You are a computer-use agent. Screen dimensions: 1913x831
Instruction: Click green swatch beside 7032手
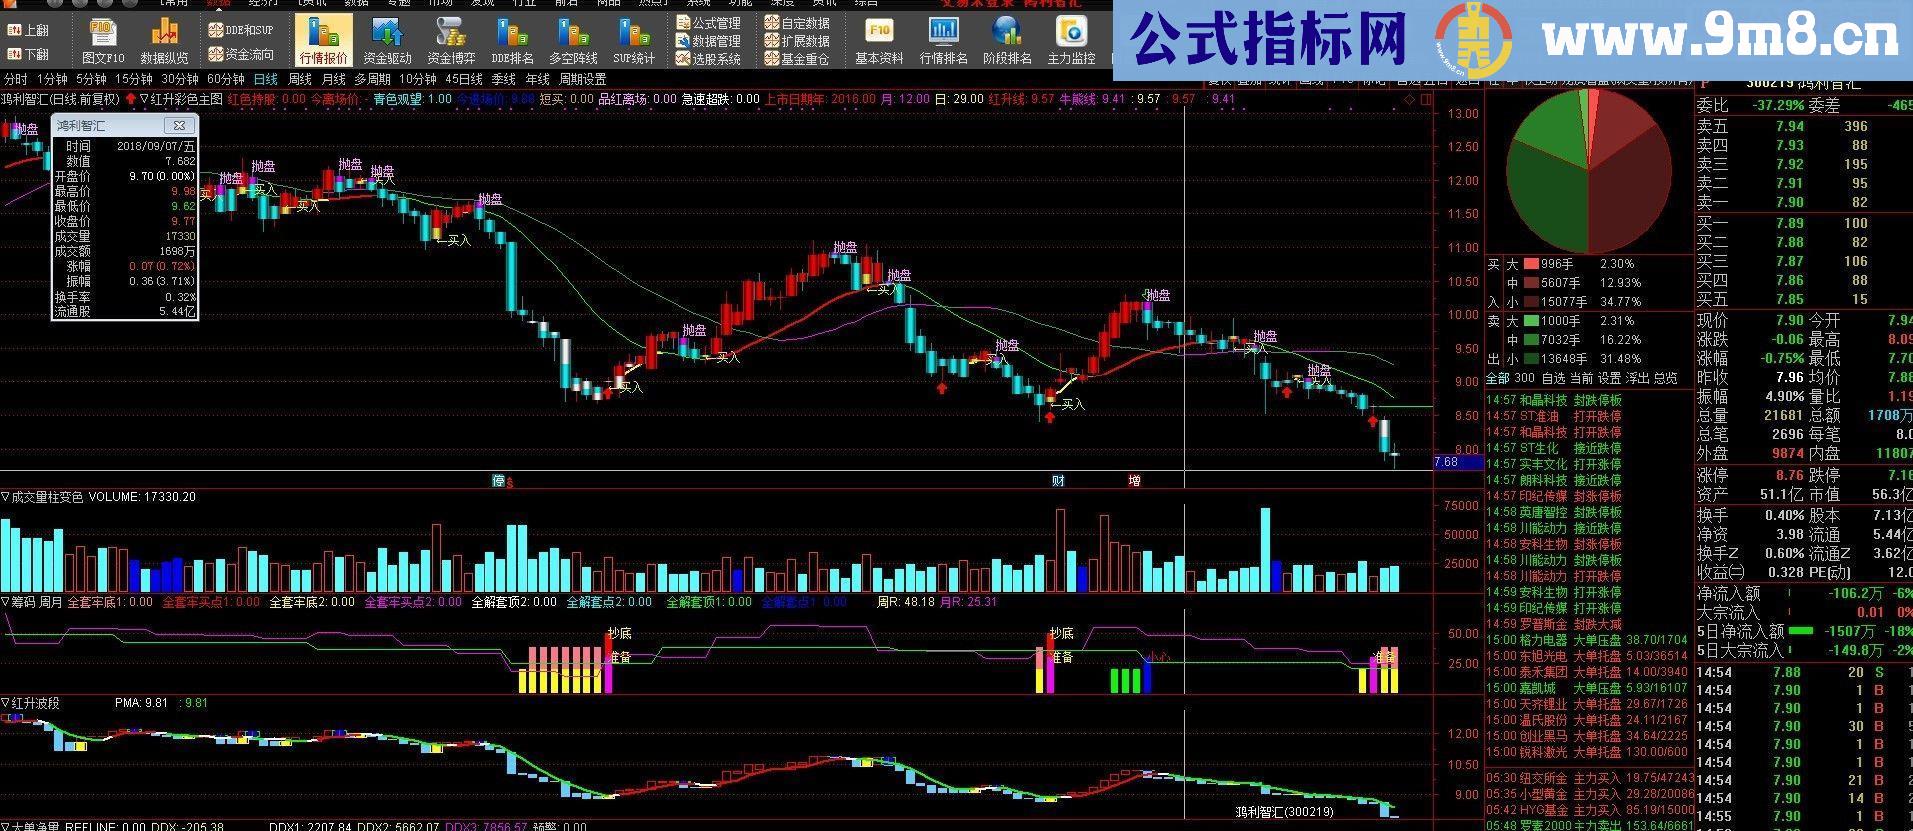point(1532,340)
